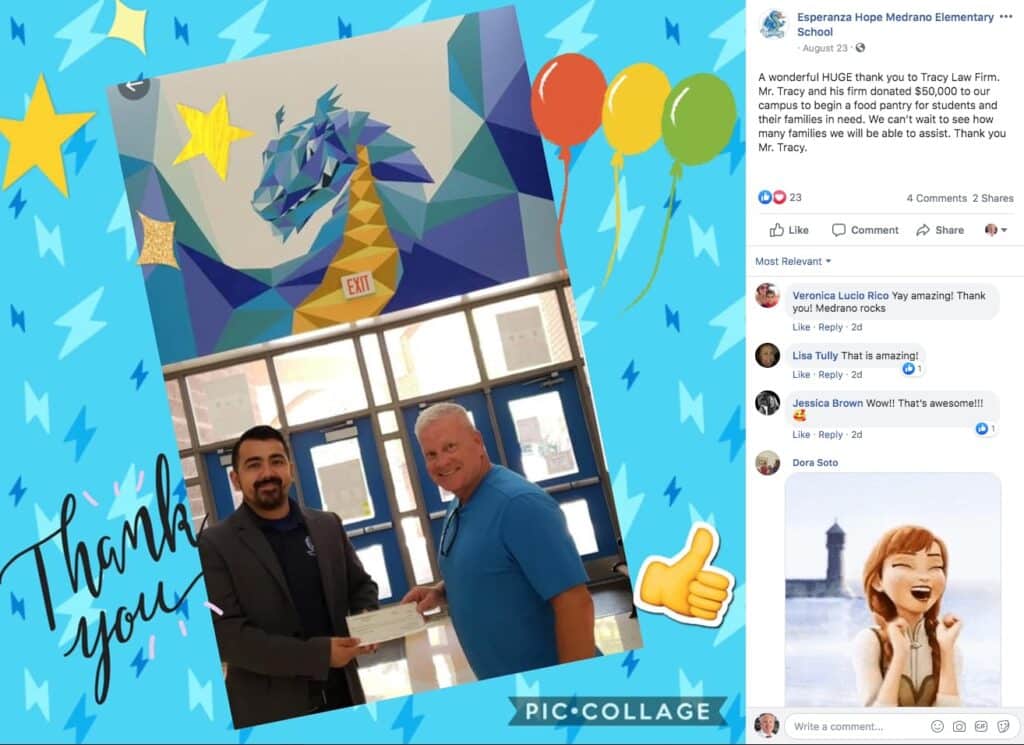Attach a photo using the camera icon
Viewport: 1024px width, 745px height.
click(x=959, y=726)
